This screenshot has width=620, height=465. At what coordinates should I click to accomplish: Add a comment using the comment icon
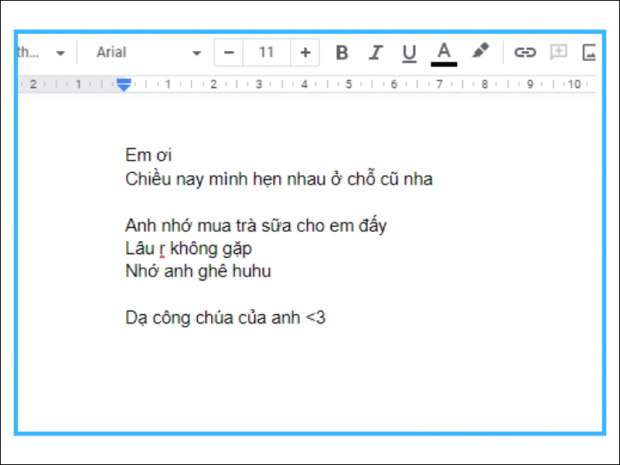[x=558, y=52]
